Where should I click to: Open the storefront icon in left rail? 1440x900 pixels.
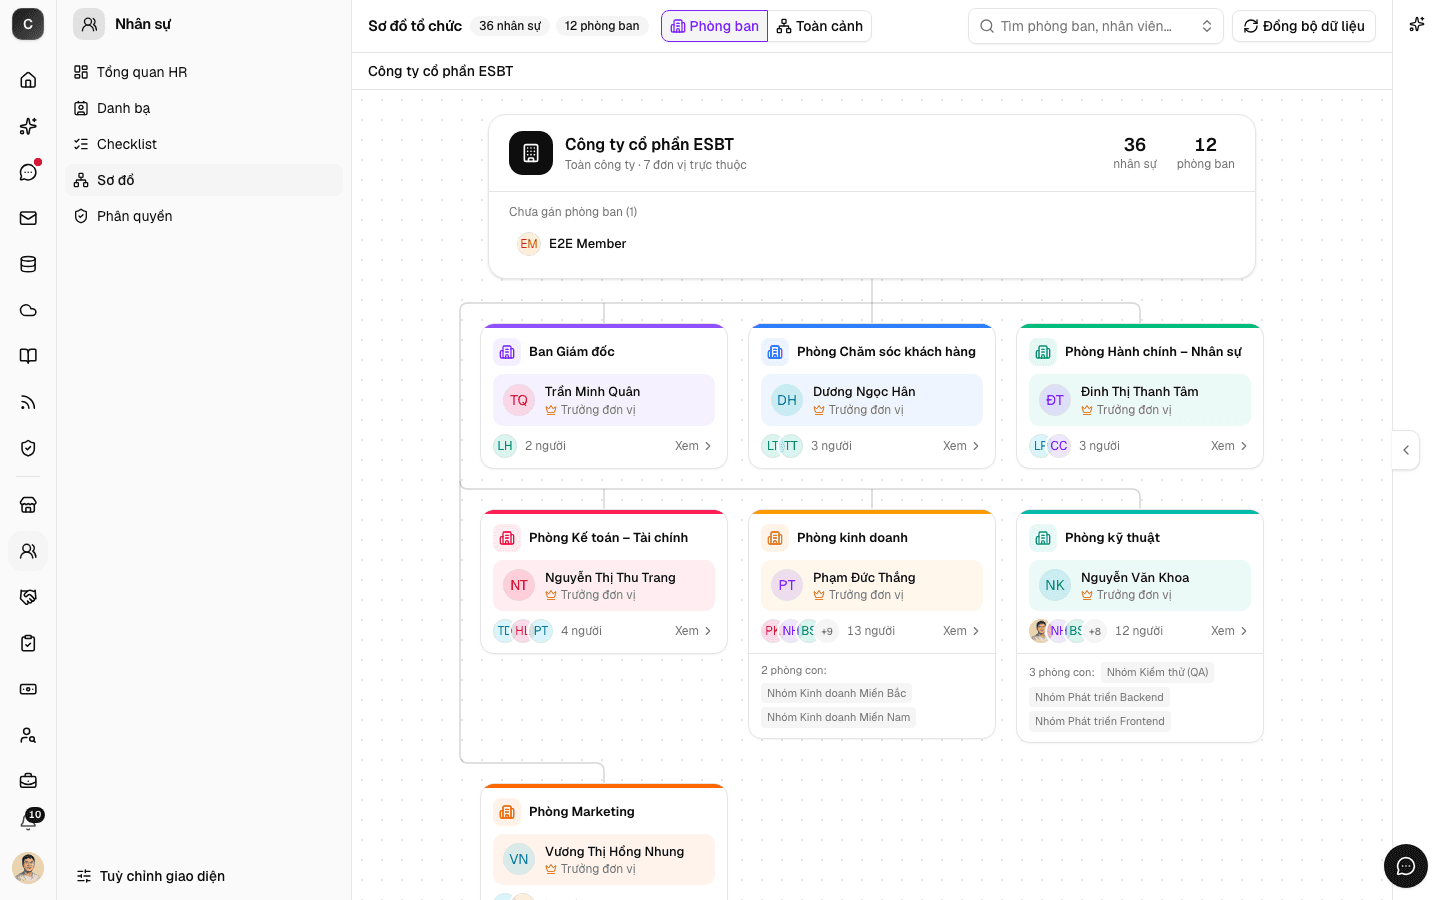28,505
